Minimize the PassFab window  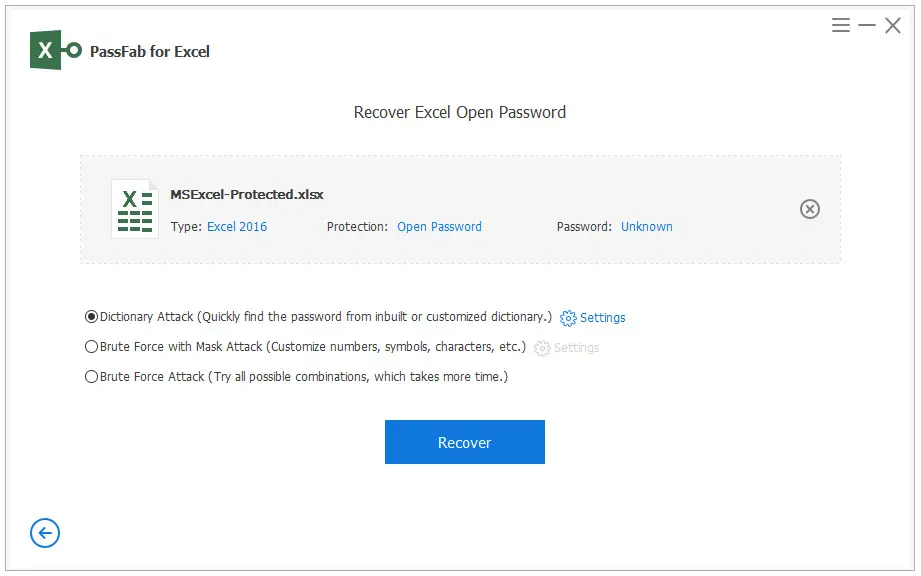(866, 25)
